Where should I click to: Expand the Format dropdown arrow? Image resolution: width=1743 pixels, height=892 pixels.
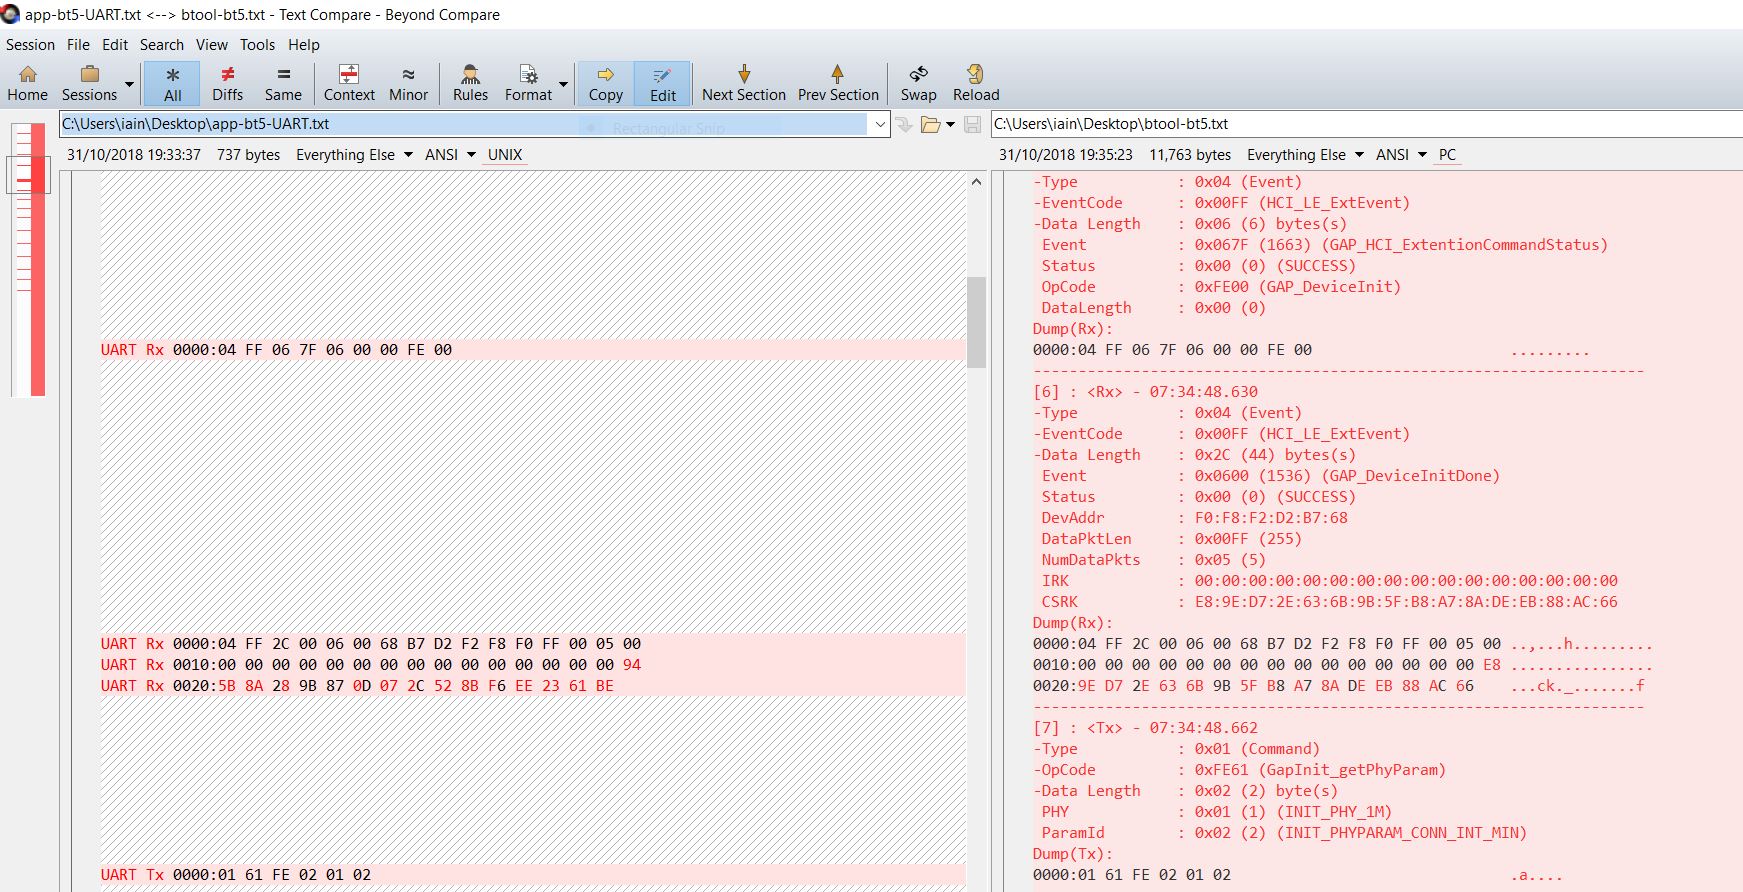(563, 84)
